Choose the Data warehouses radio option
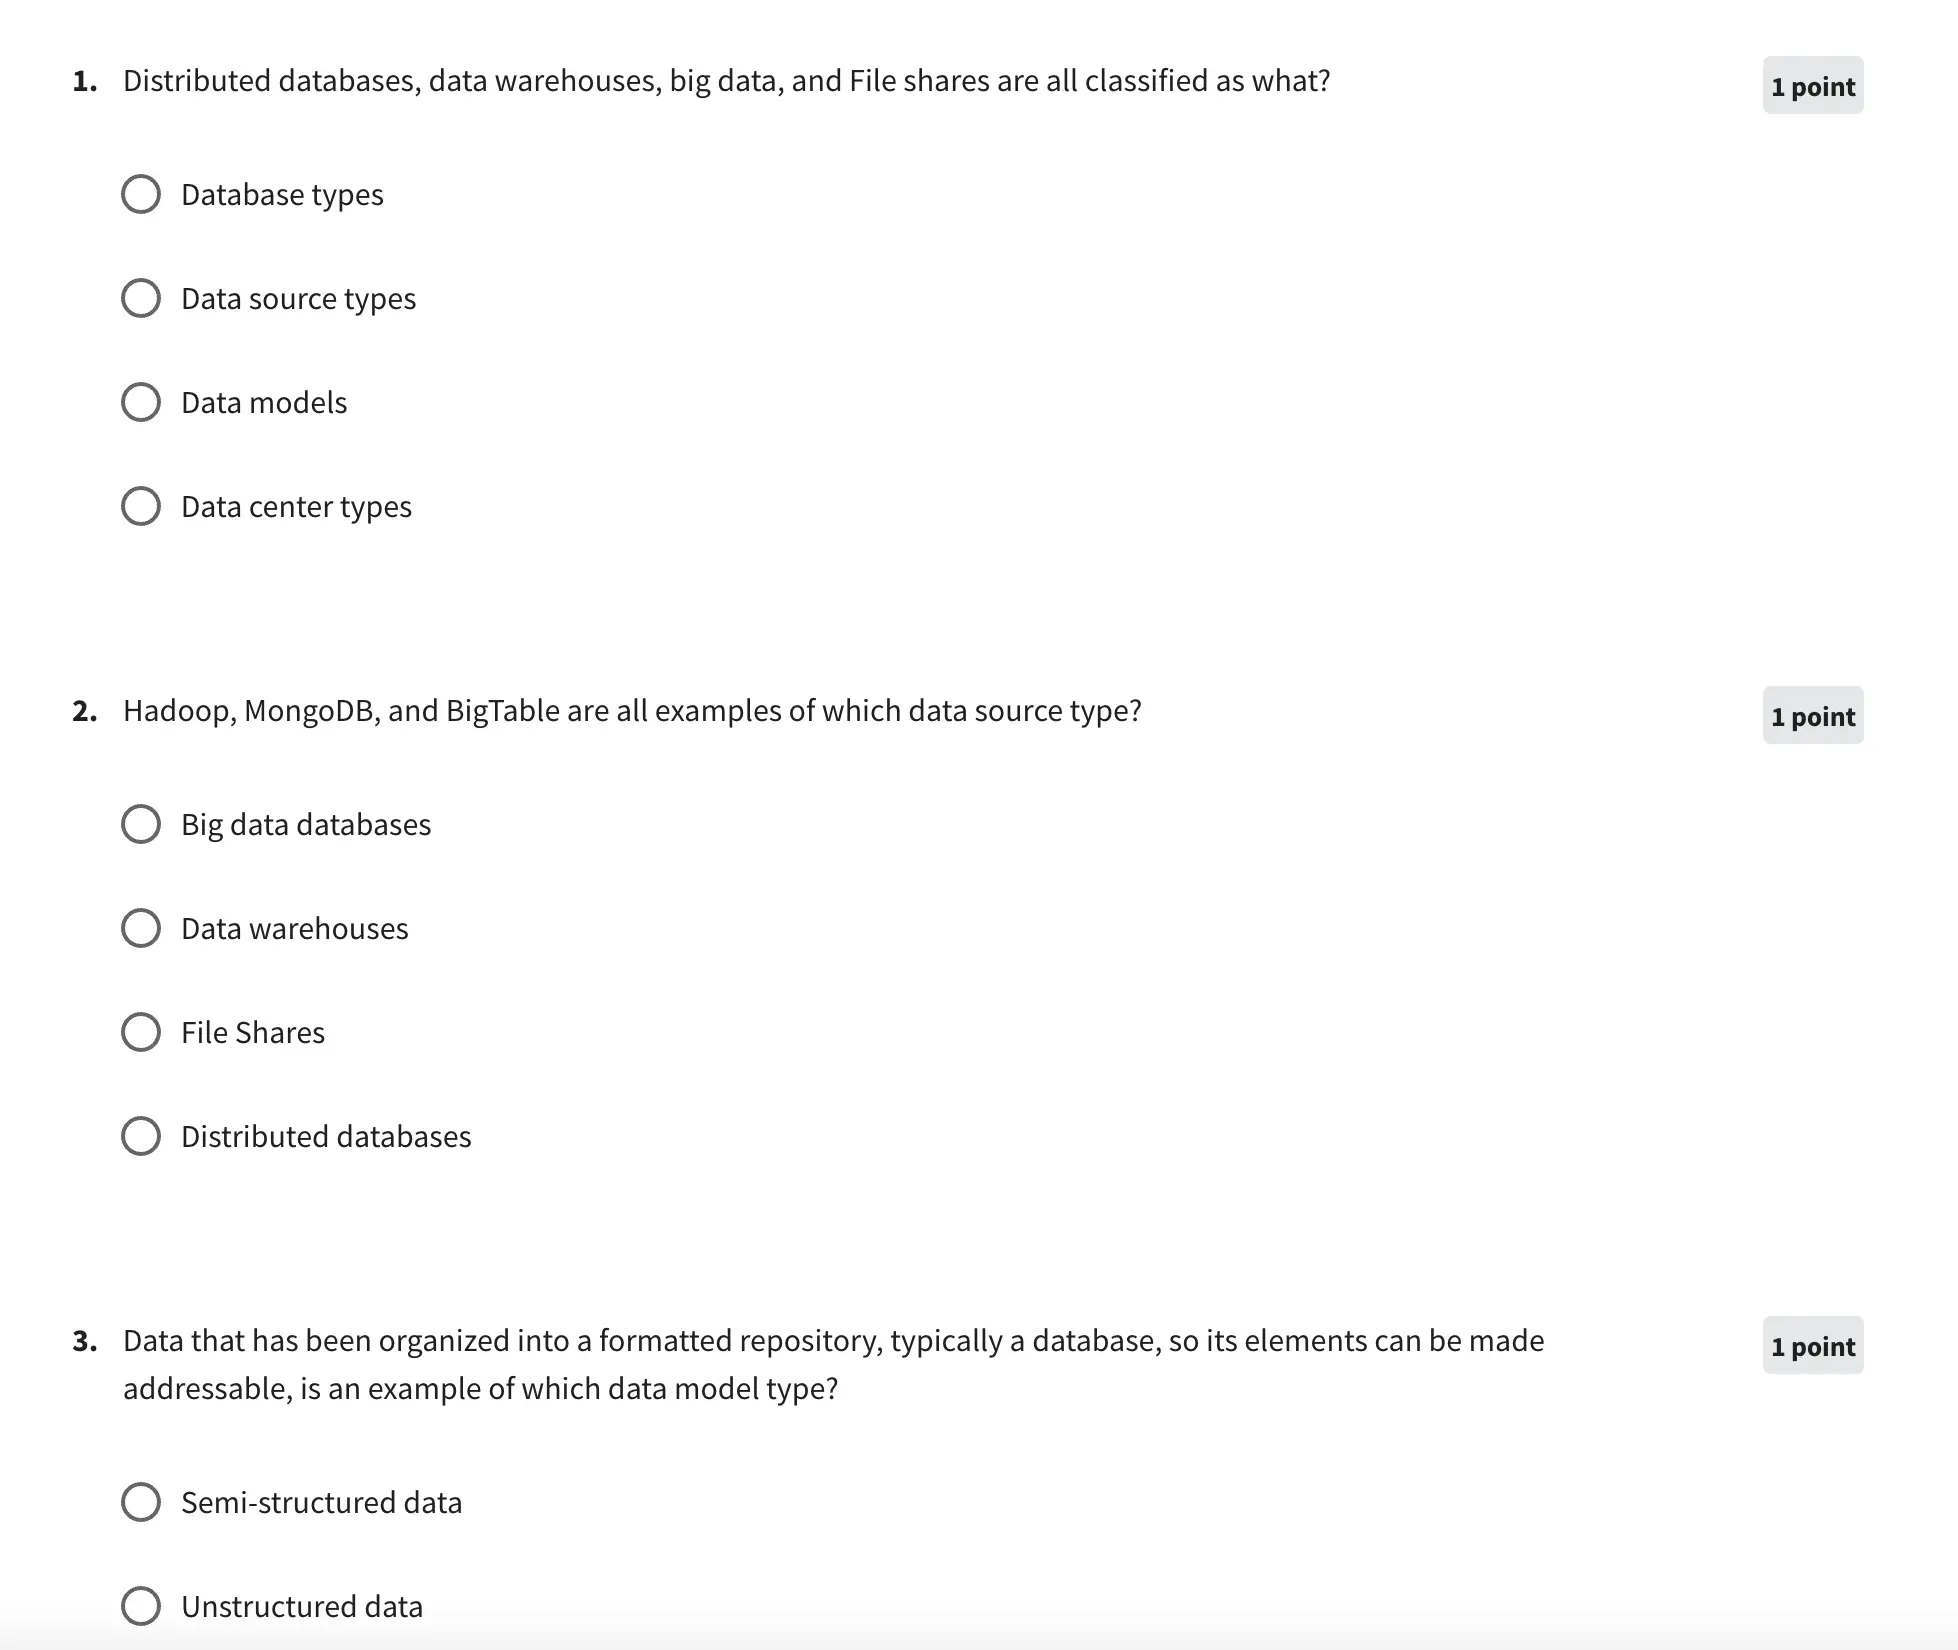1958x1650 pixels. pyautogui.click(x=141, y=928)
